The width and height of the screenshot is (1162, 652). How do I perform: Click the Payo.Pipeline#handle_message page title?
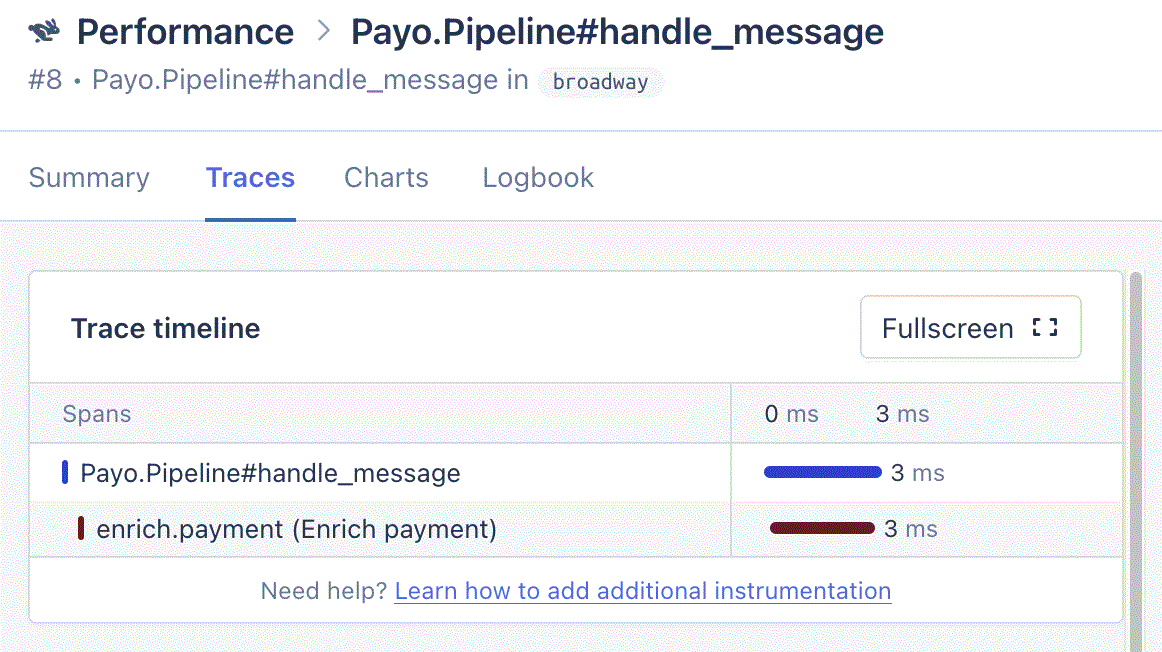click(x=617, y=33)
